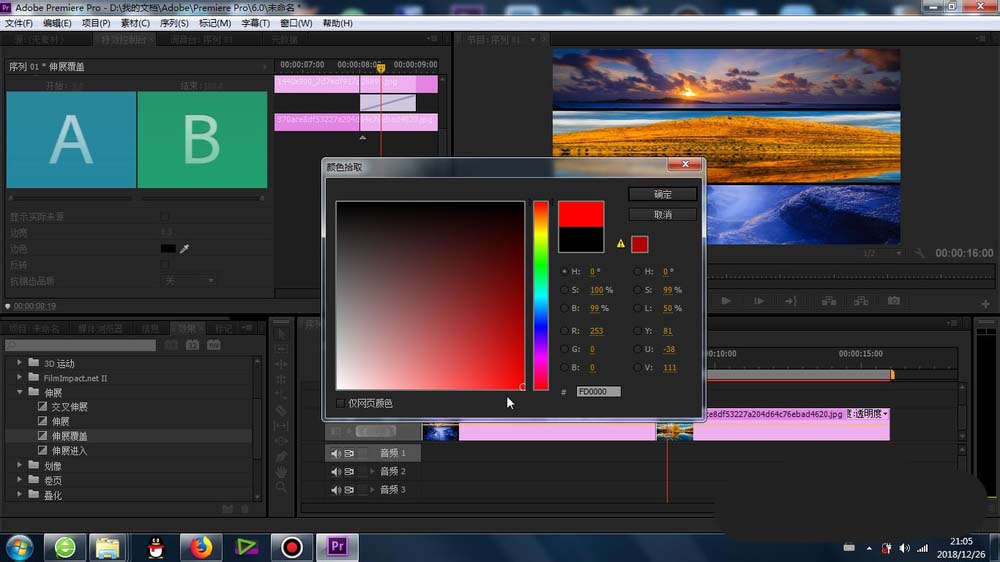Select the L lightness radio button
This screenshot has height=562, width=1000.
pos(637,308)
